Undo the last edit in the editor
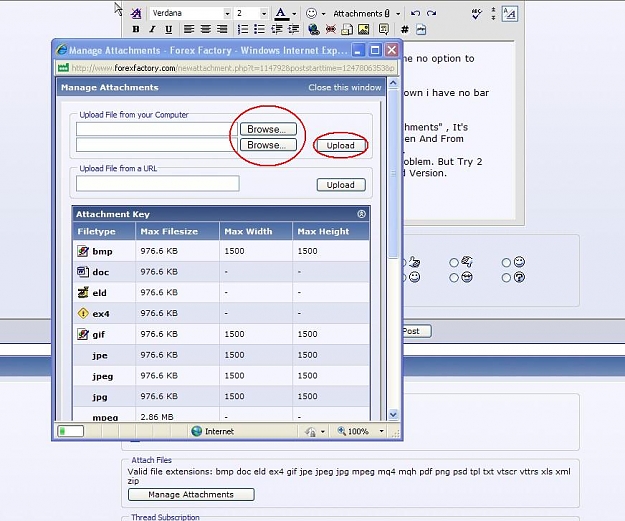 point(415,13)
